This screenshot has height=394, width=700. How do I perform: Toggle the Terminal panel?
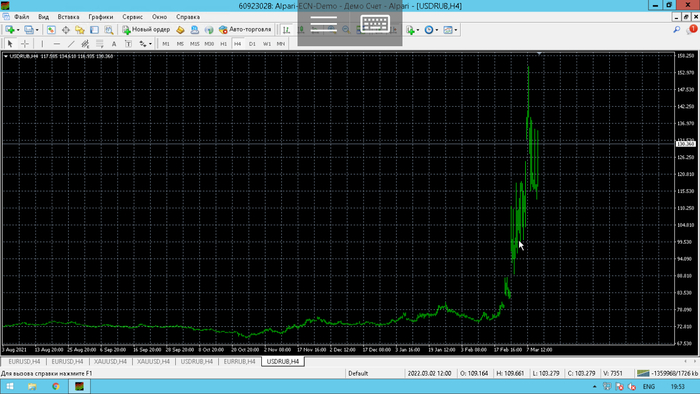(94, 30)
